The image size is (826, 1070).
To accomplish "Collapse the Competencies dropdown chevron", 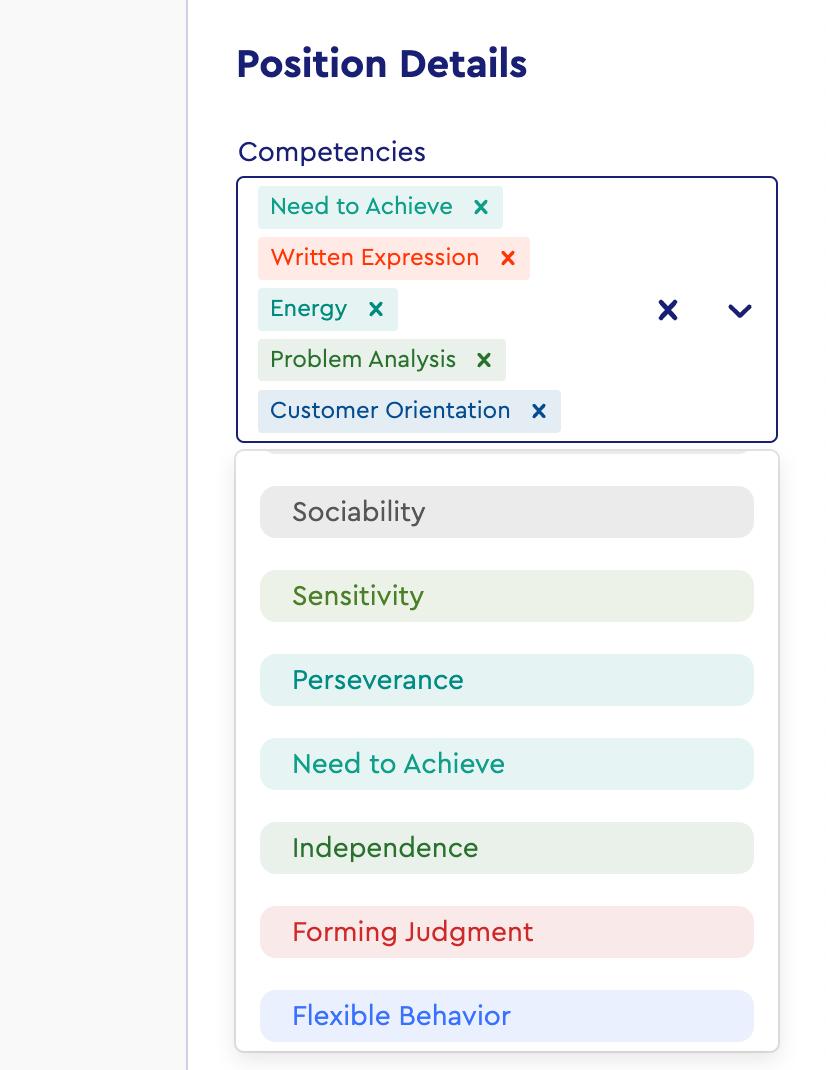I will coord(739,310).
